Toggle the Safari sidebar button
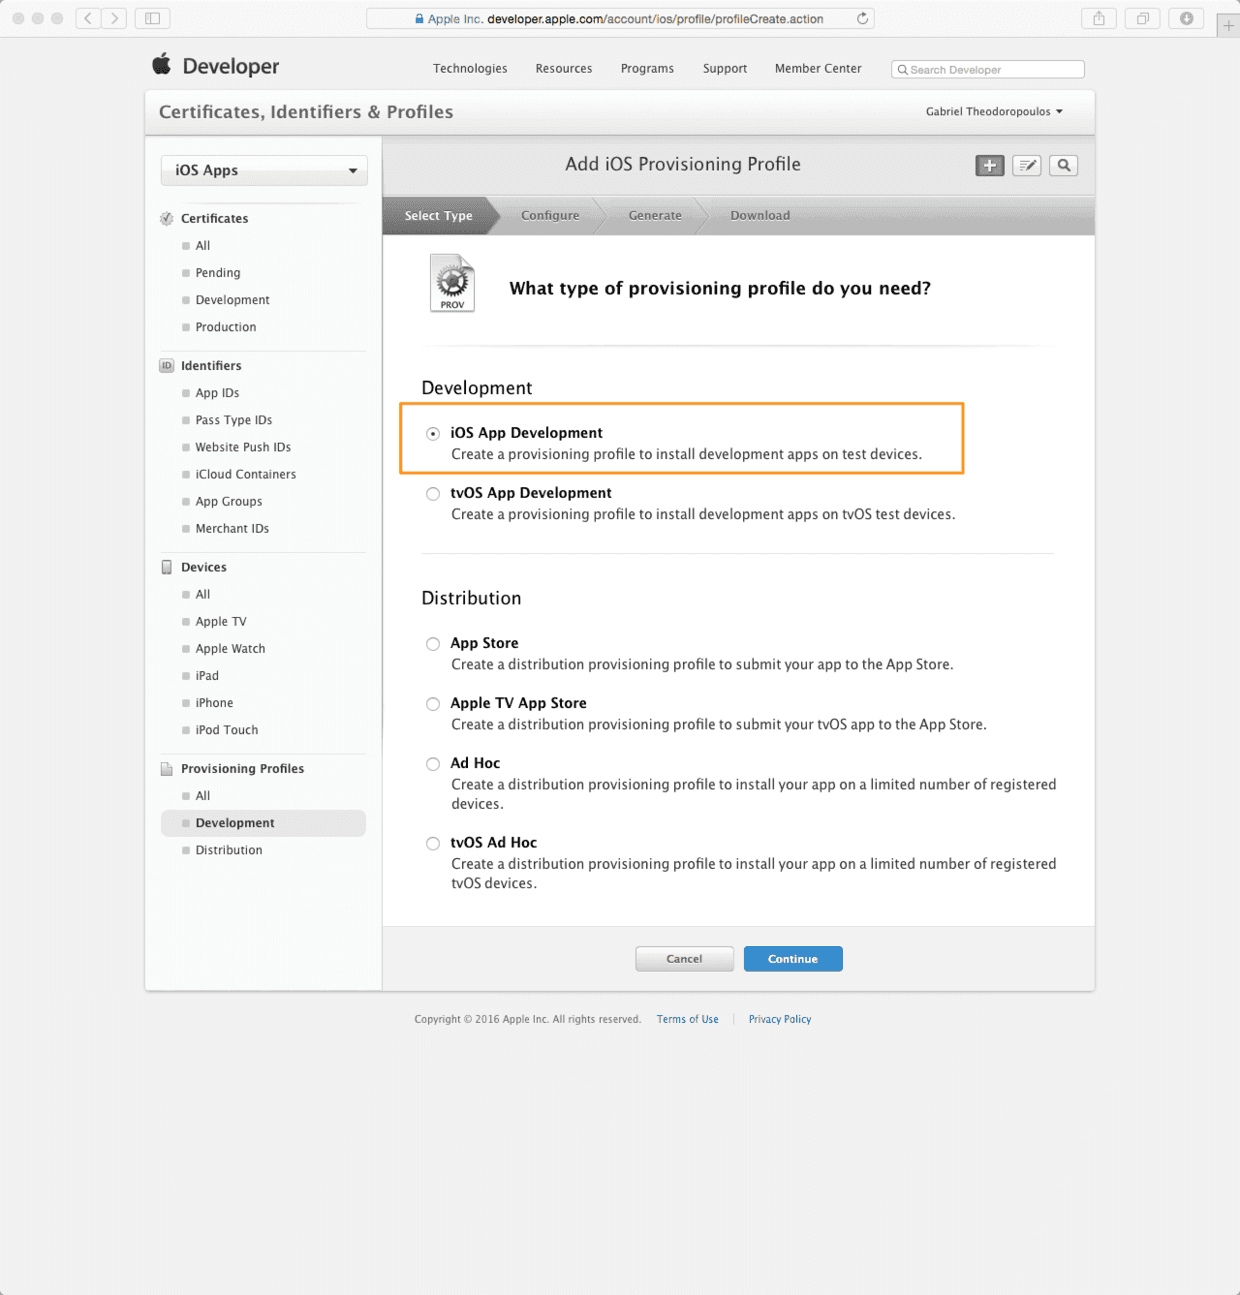This screenshot has height=1295, width=1240. point(153,18)
